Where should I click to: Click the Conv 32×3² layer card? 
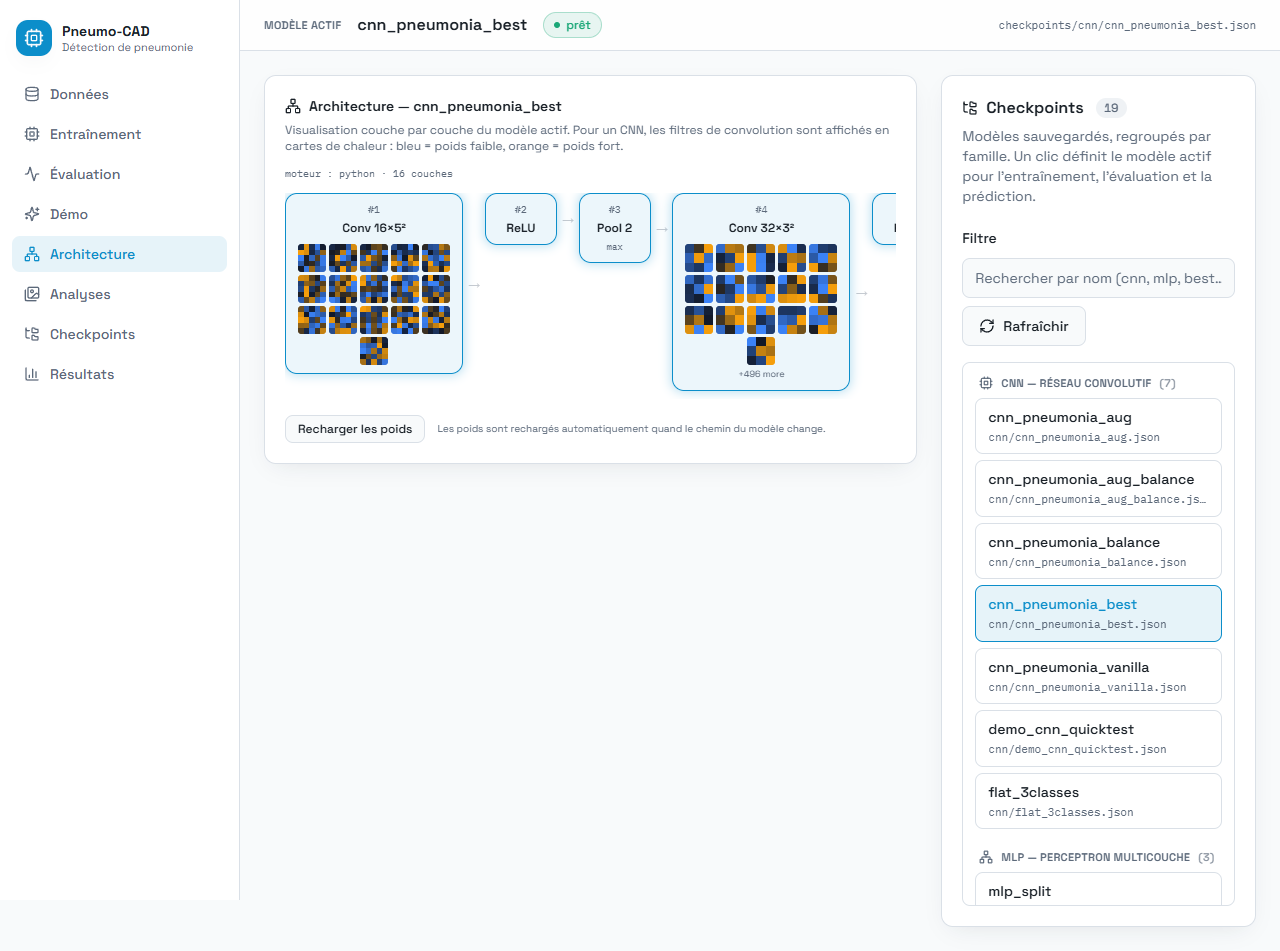(x=761, y=292)
